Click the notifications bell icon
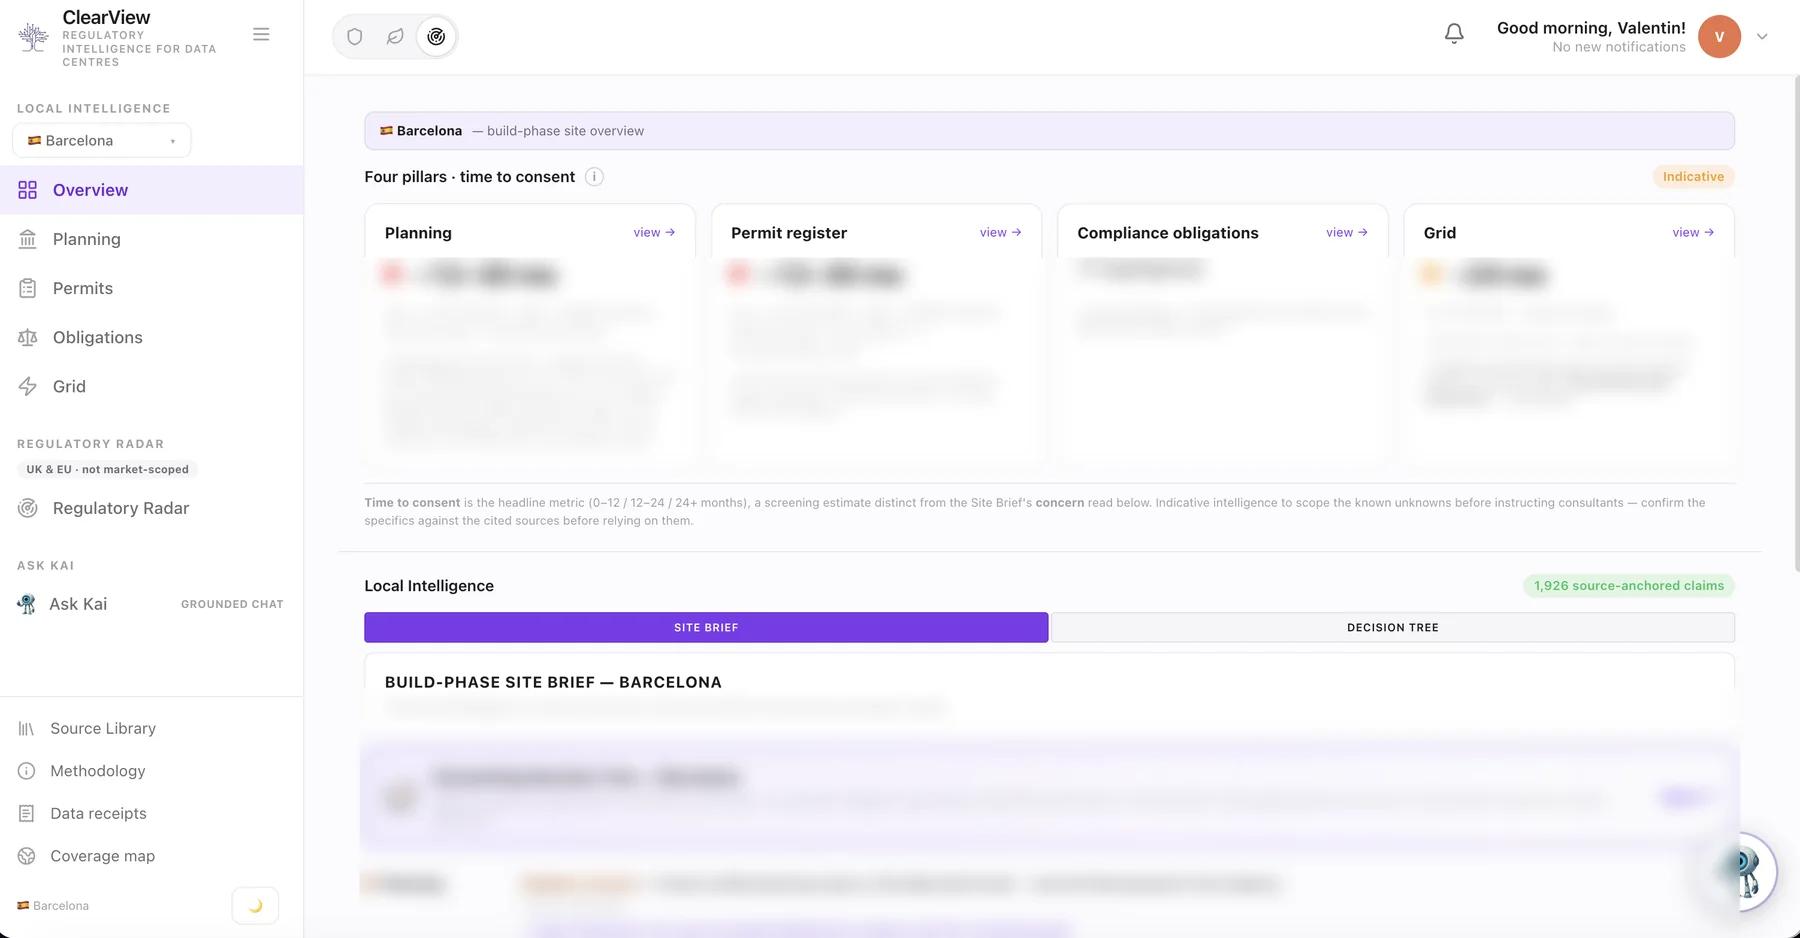The image size is (1800, 938). pyautogui.click(x=1454, y=35)
